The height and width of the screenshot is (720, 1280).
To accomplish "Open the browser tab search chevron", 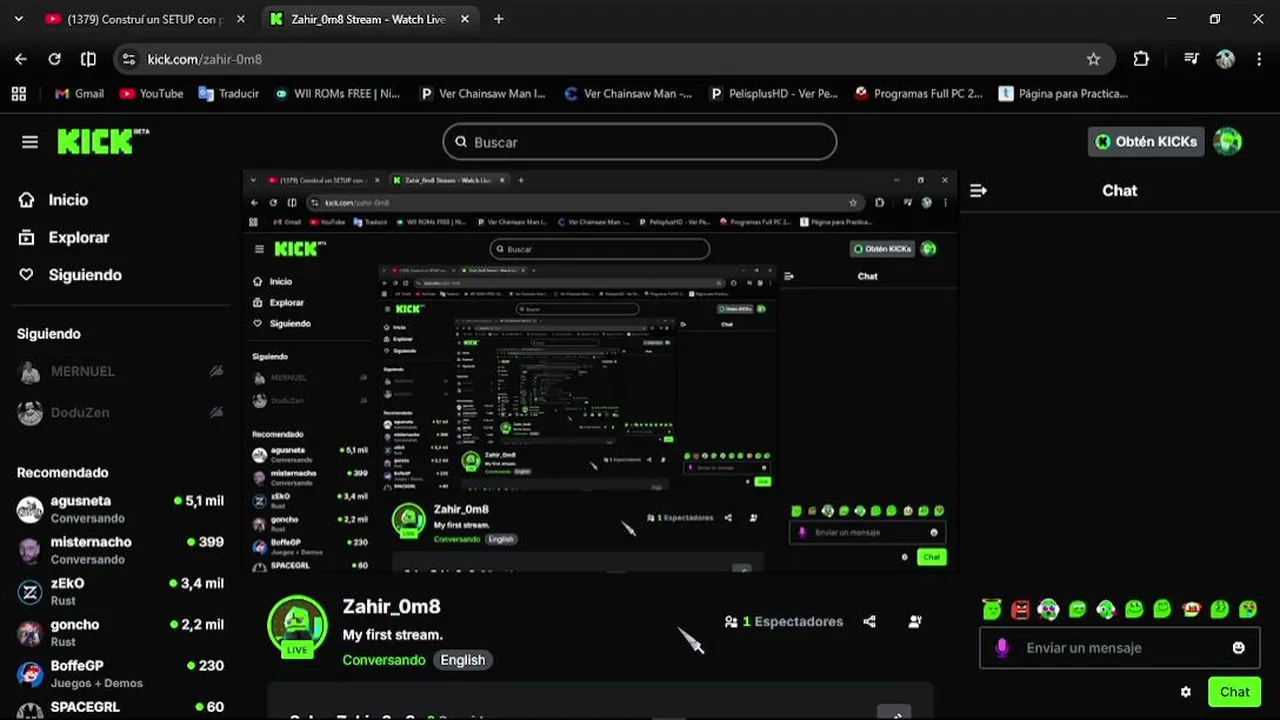I will tap(19, 19).
